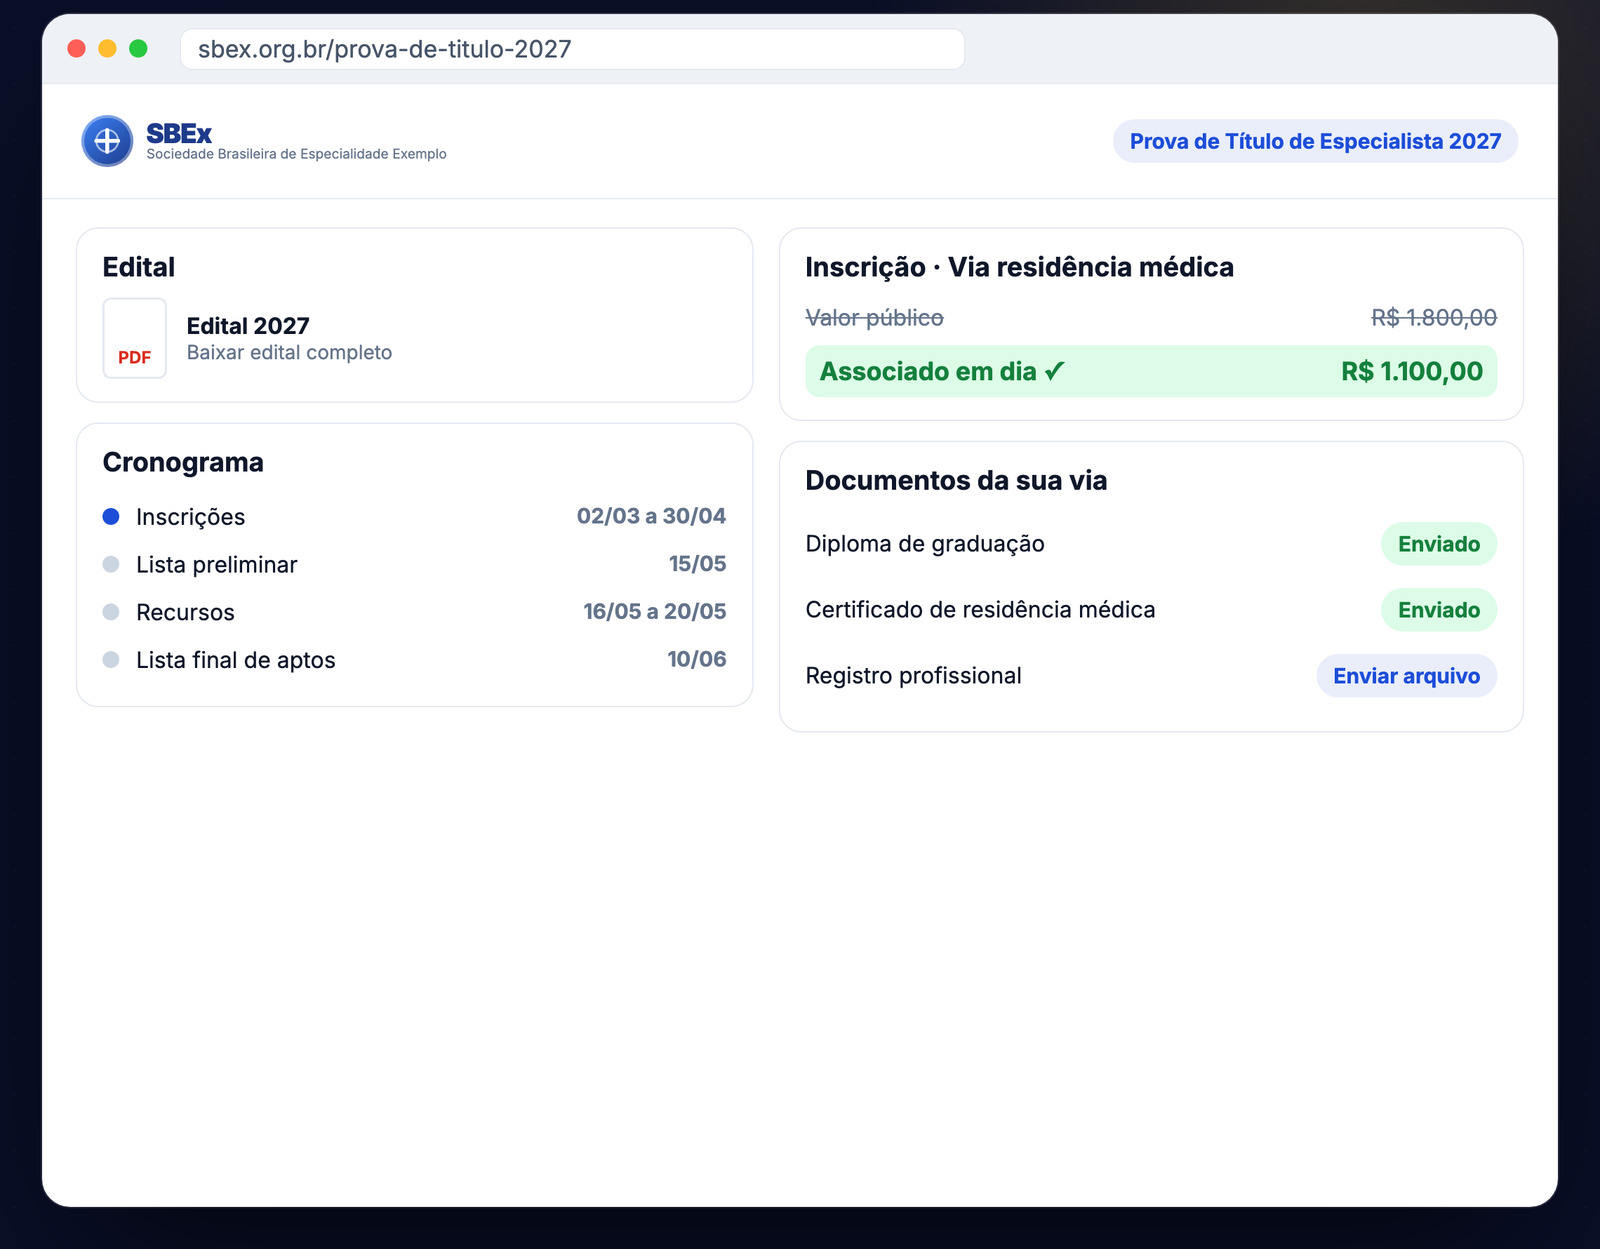
Task: Click Enviar arquivo for Registro profissional
Action: [1406, 676]
